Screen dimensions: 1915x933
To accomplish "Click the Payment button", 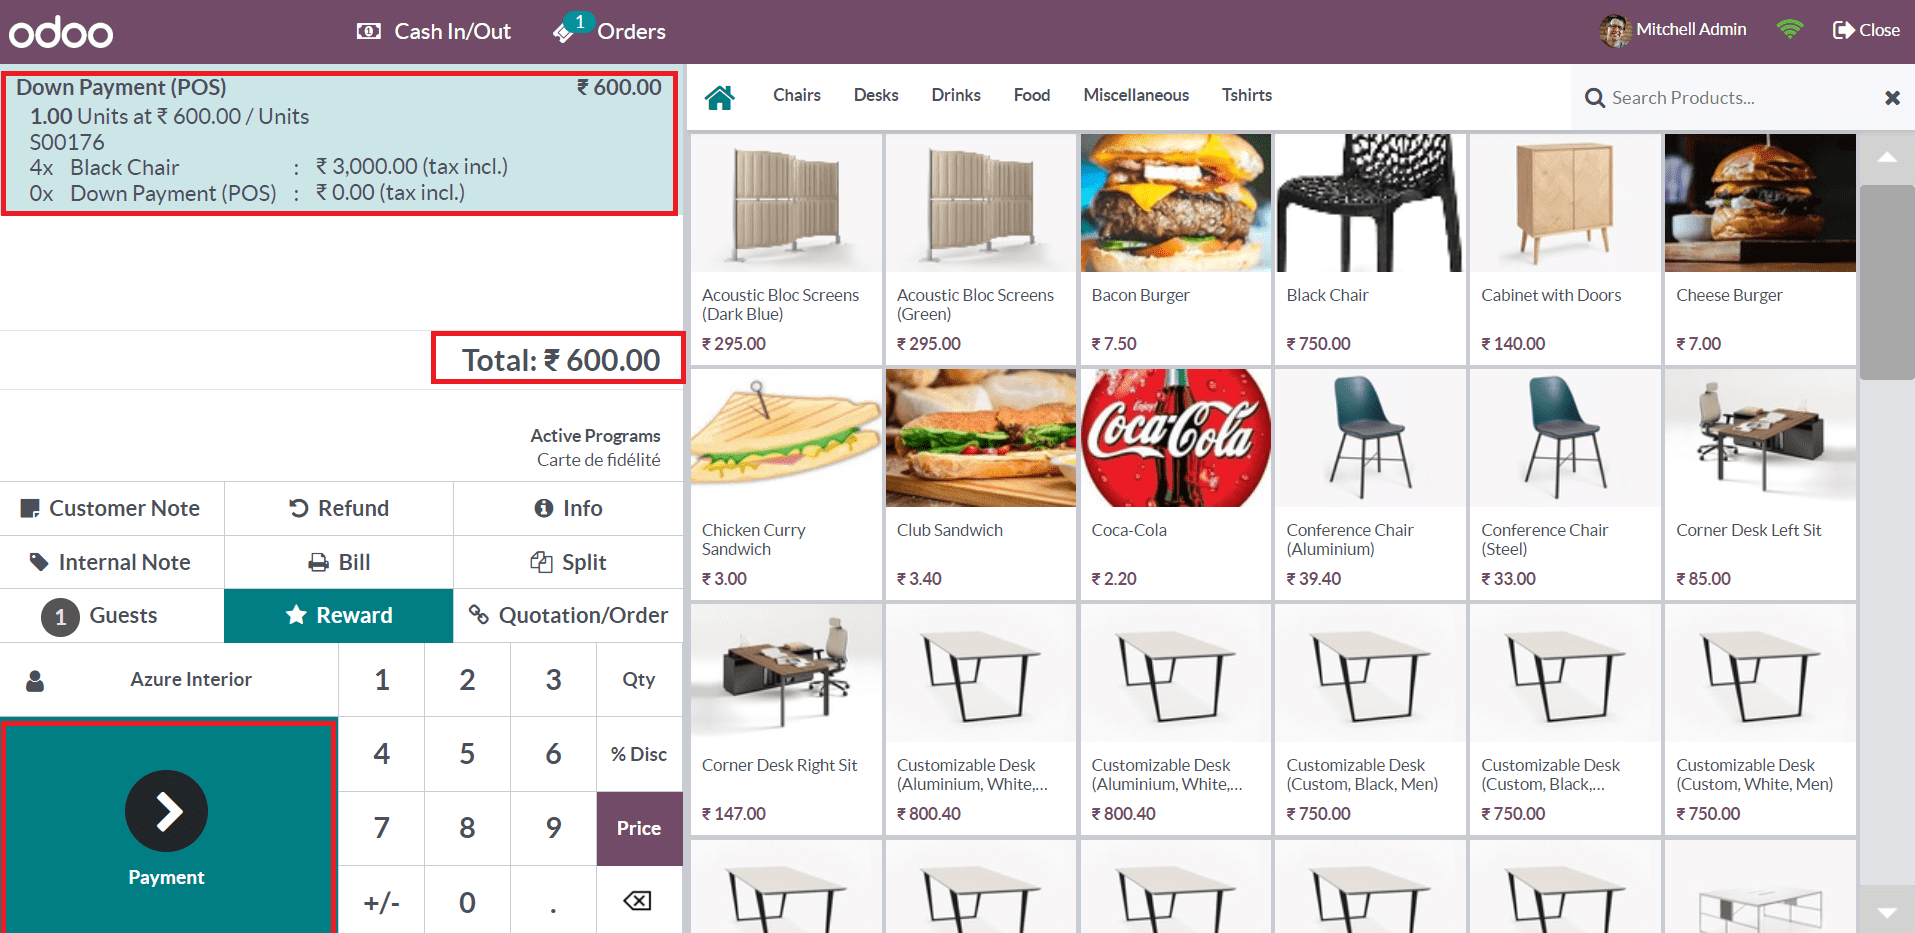I will 167,827.
